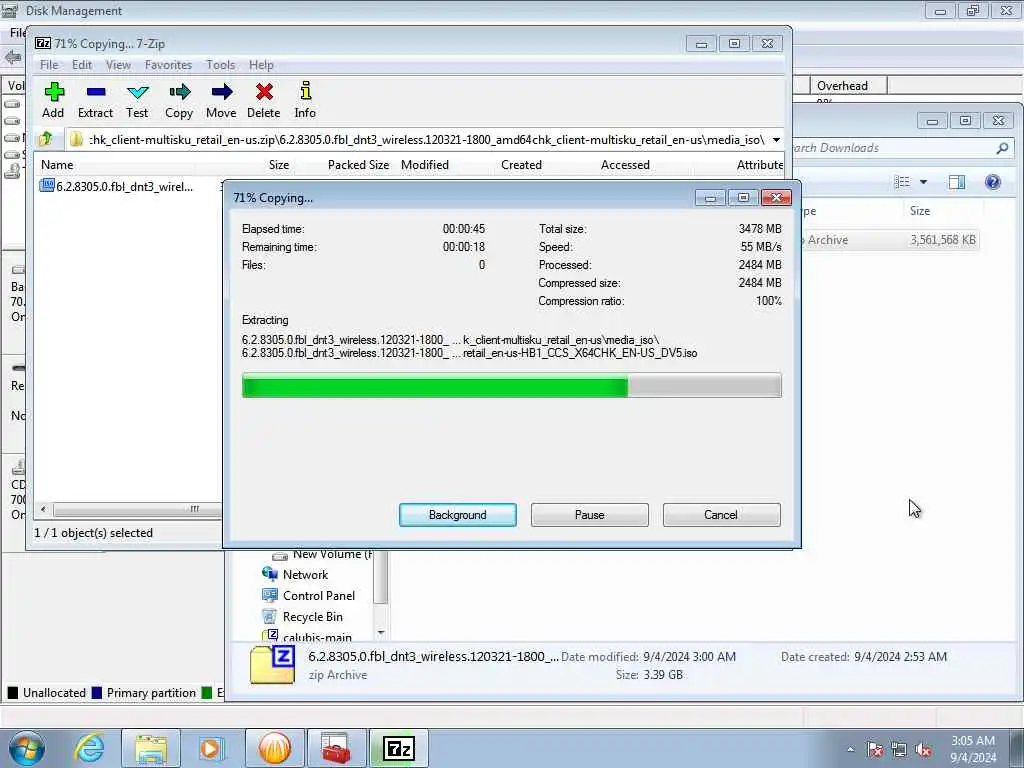Open Windows Media Player from taskbar
Viewport: 1024px width, 768px height.
211,748
